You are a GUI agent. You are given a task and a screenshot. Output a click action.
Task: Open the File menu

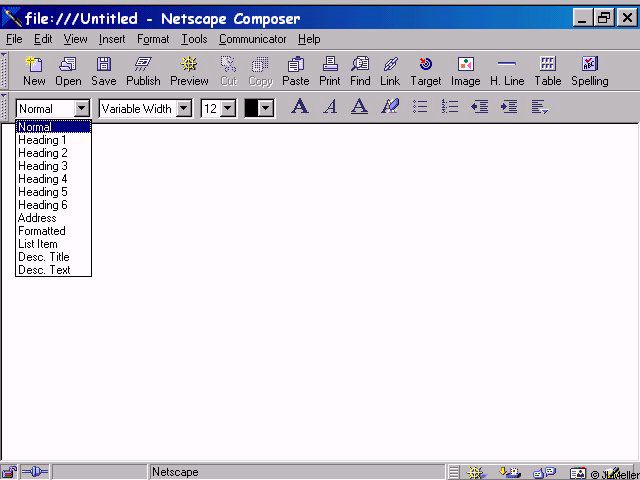click(14, 39)
